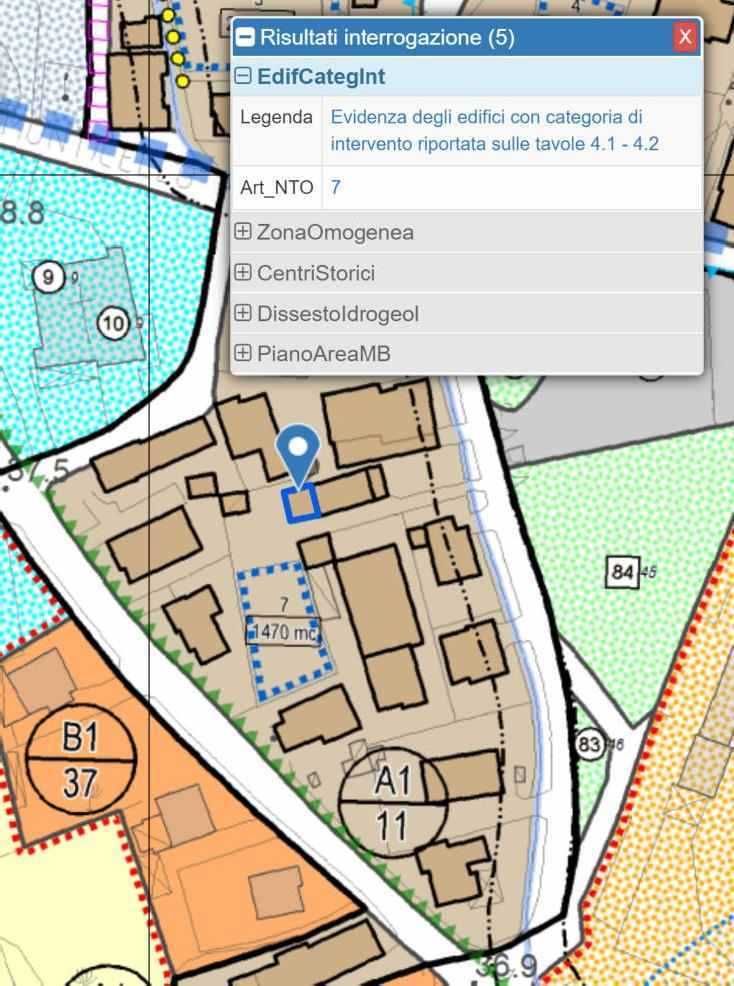
Task: Open the Art_NTO value 7 link
Action: point(336,187)
